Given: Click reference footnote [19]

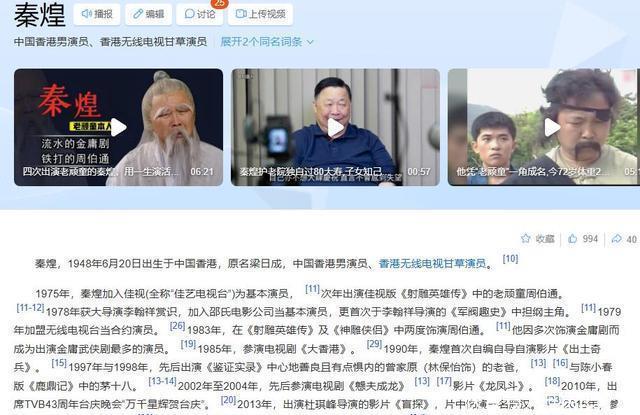Looking at the screenshot, I should click(188, 344).
